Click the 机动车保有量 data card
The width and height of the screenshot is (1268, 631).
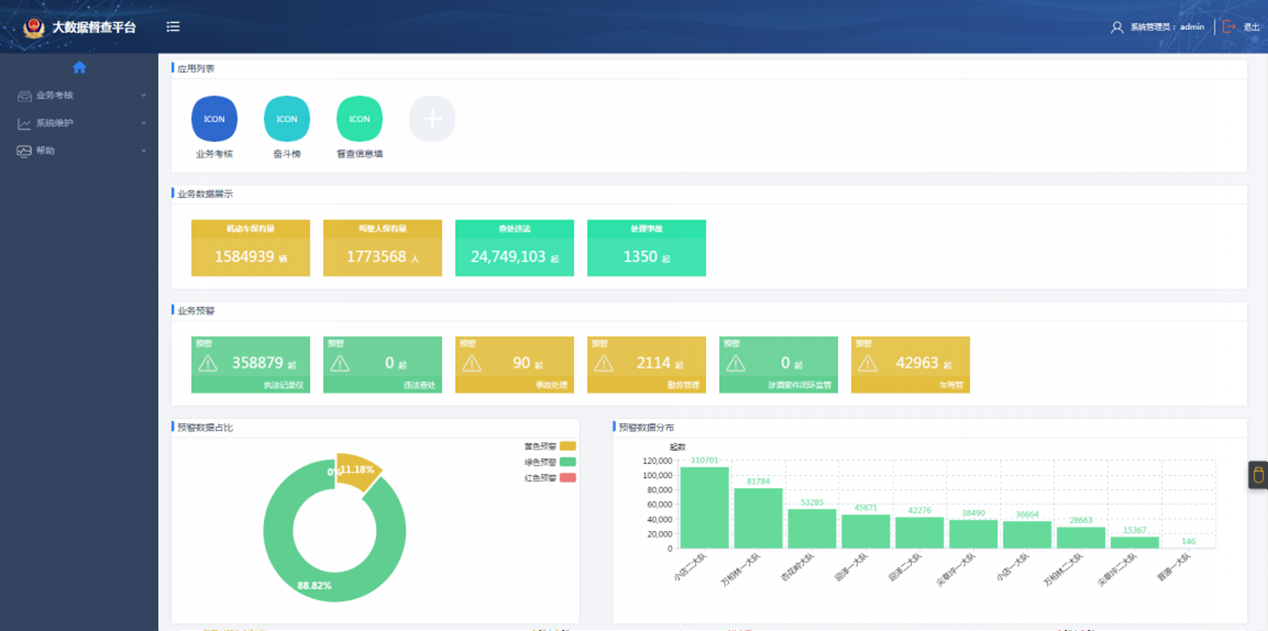pyautogui.click(x=250, y=248)
